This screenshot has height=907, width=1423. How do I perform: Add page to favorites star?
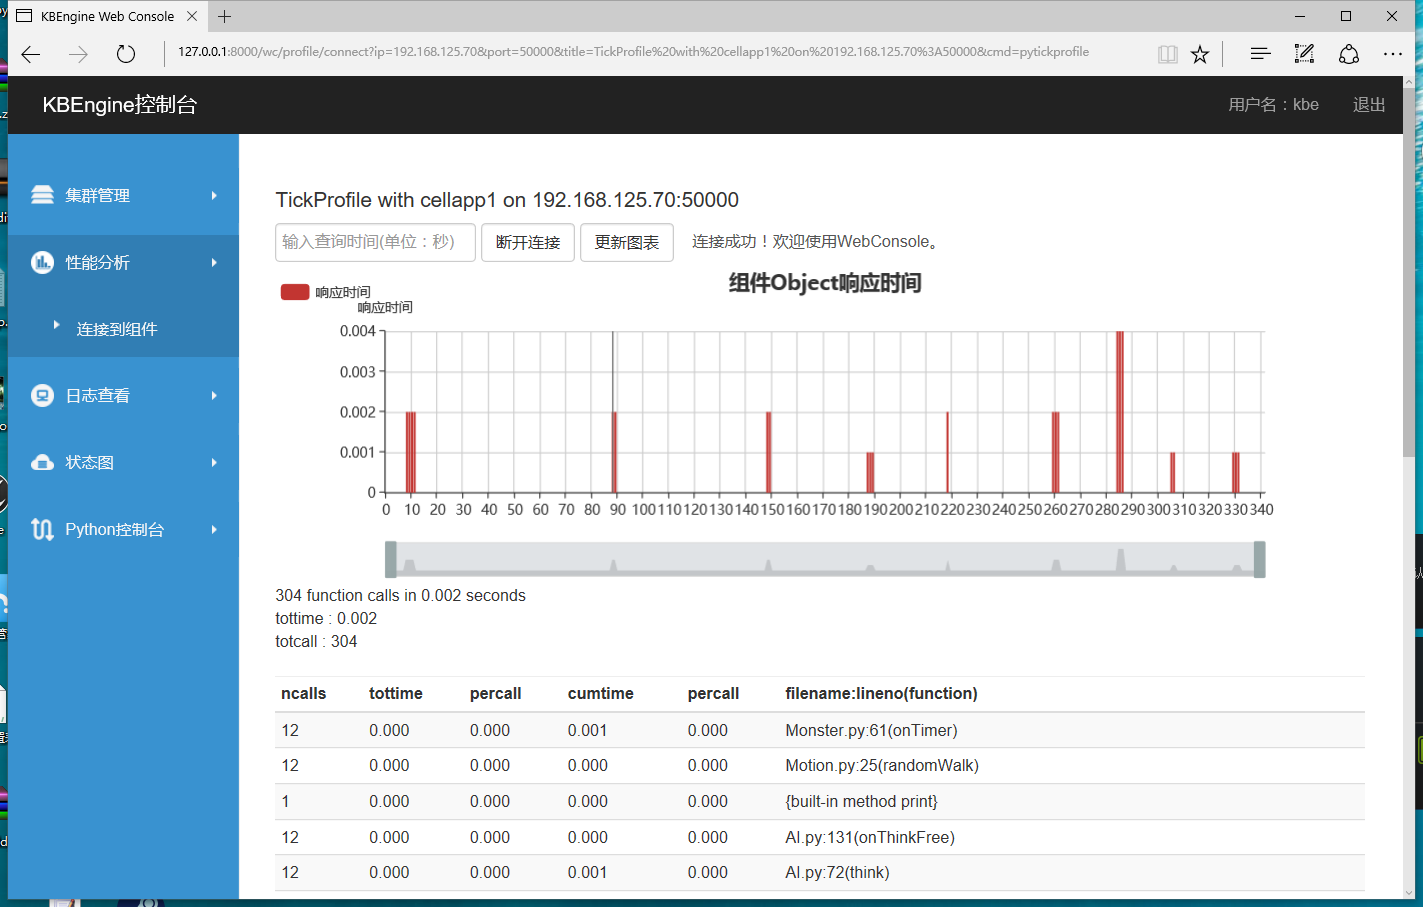(x=1200, y=54)
